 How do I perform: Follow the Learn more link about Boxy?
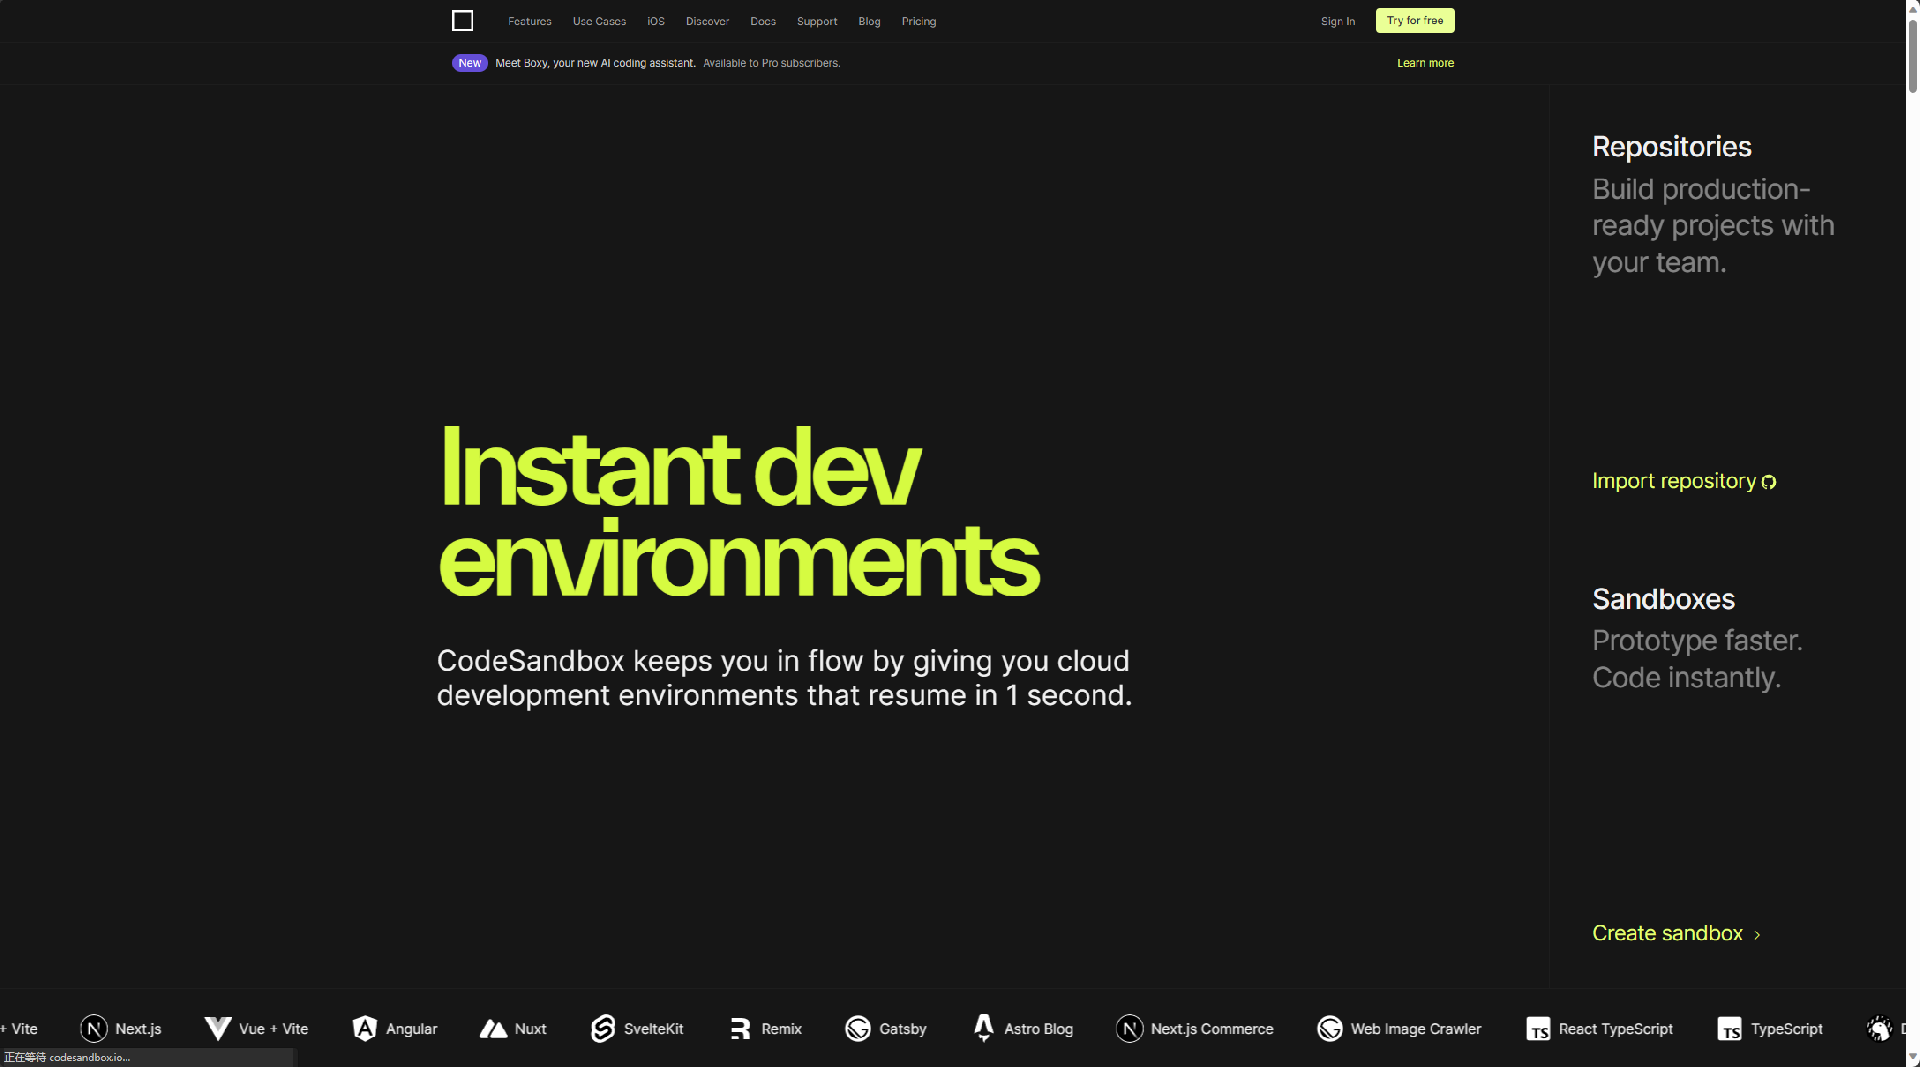[1425, 63]
